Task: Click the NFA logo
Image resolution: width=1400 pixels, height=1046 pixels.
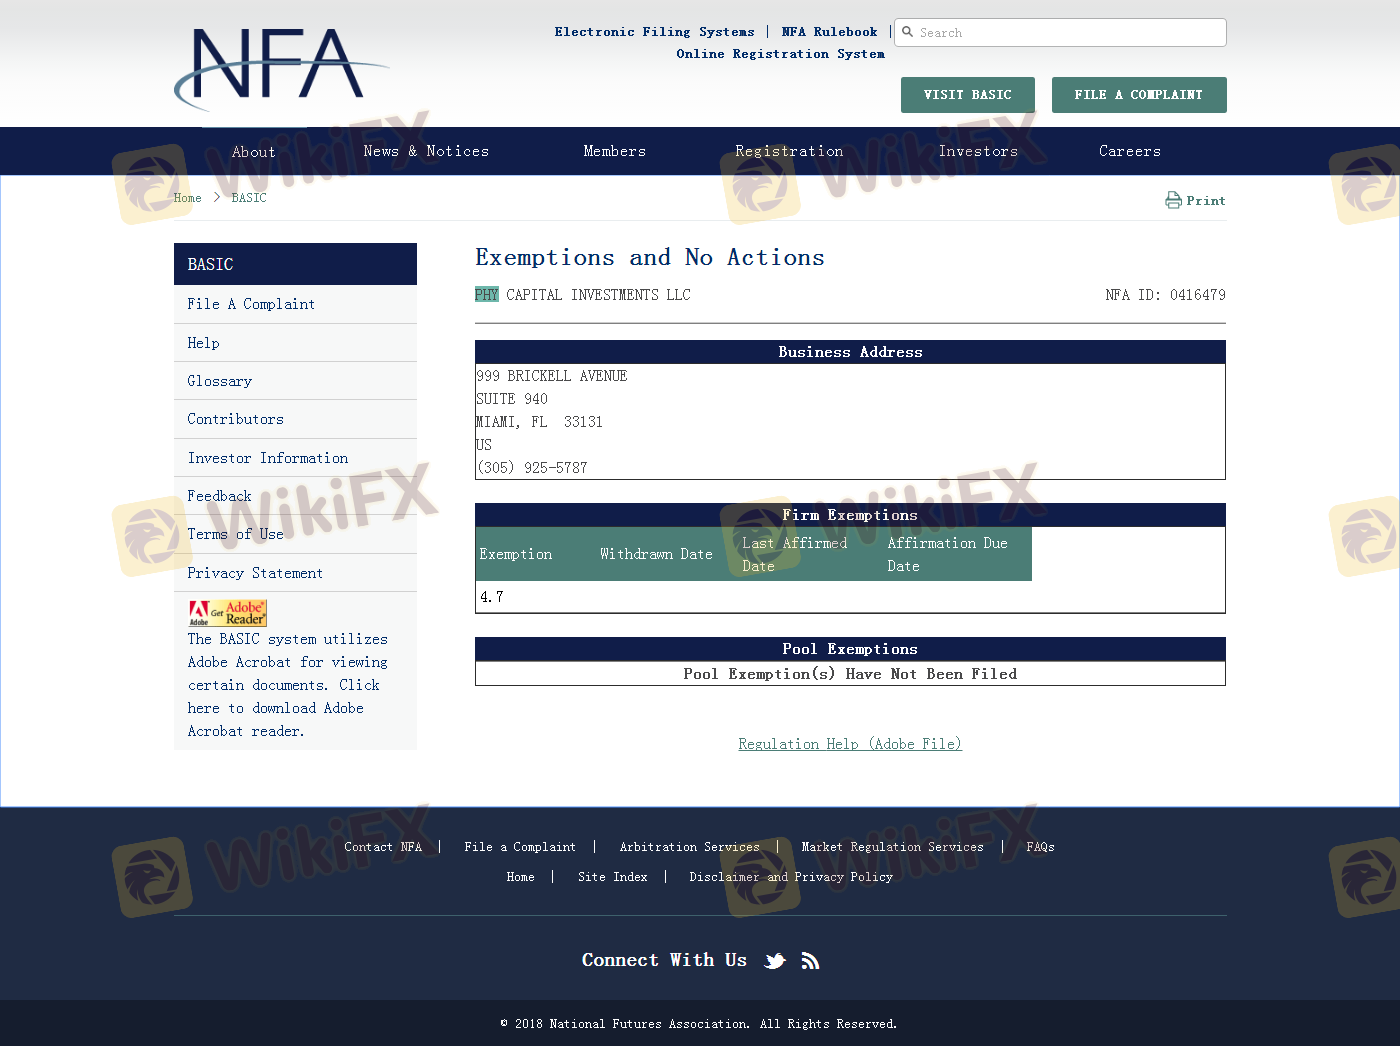Action: point(281,68)
